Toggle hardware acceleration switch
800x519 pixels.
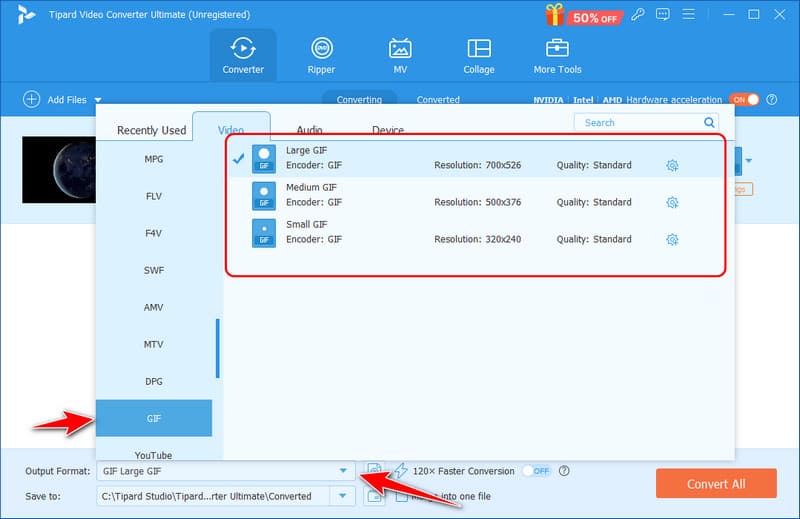click(x=744, y=100)
